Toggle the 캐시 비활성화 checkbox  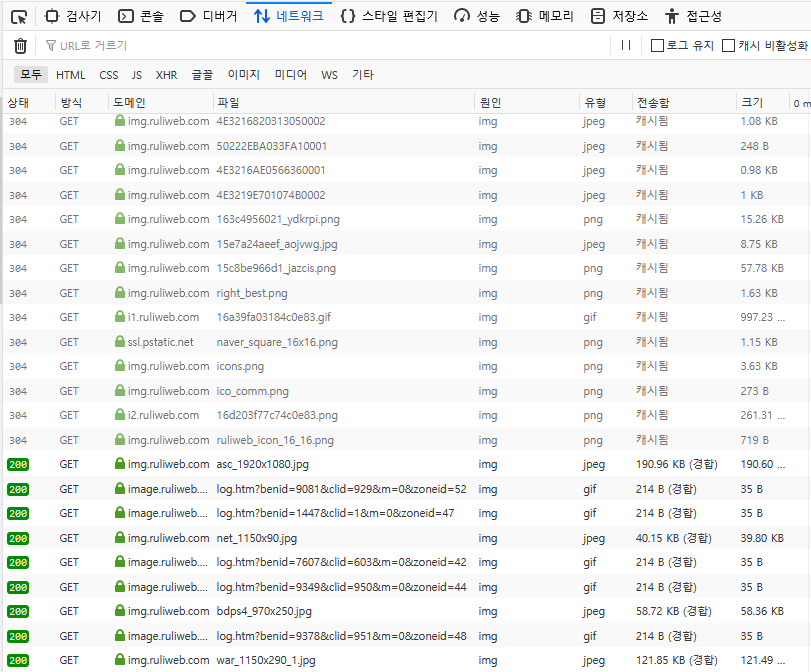(728, 45)
